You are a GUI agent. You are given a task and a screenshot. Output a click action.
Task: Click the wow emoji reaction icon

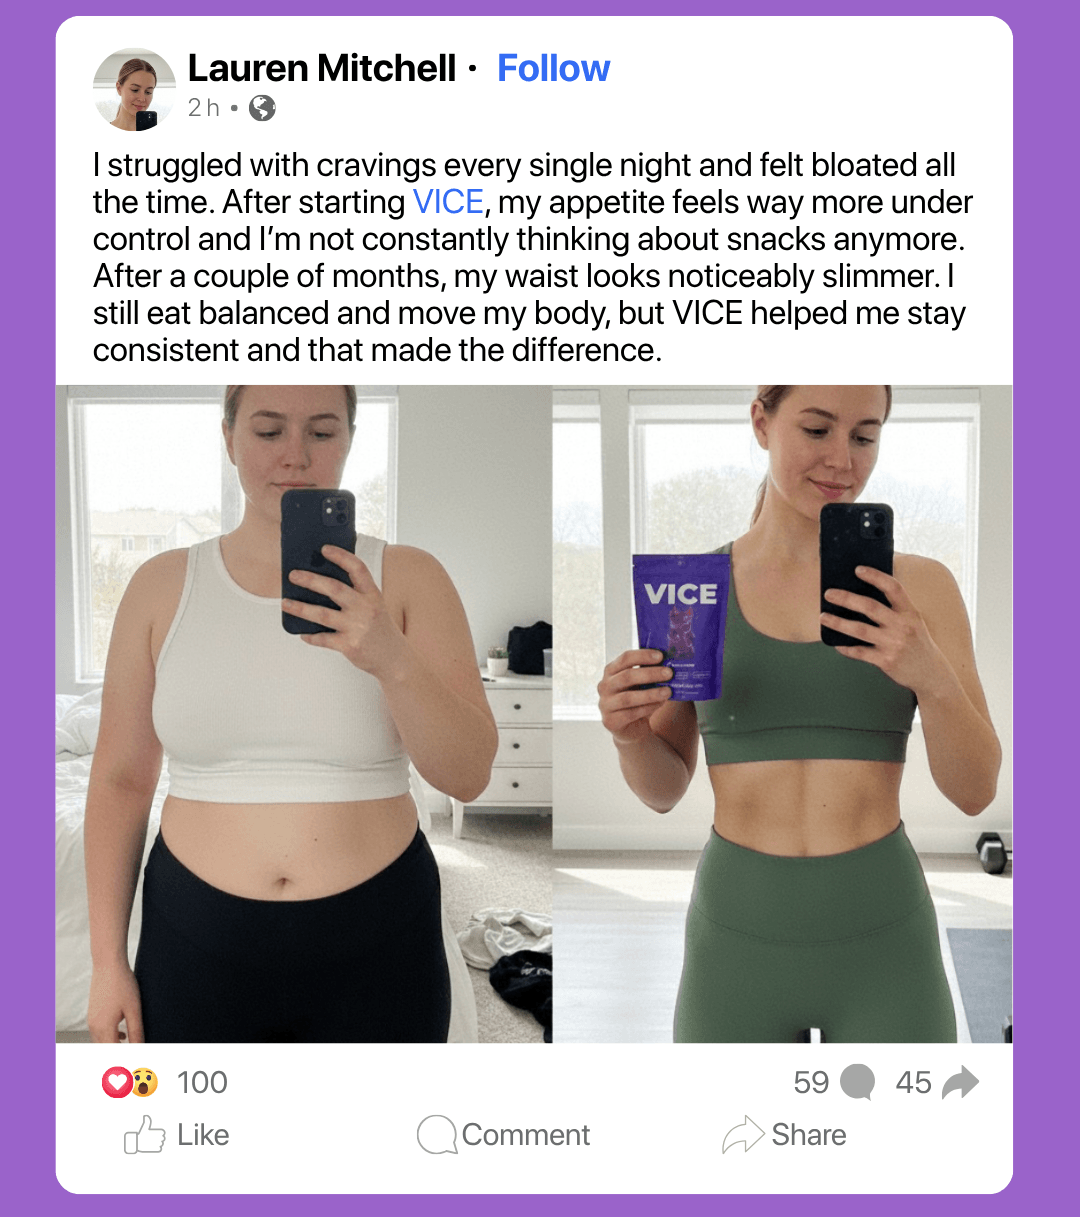pyautogui.click(x=144, y=1082)
